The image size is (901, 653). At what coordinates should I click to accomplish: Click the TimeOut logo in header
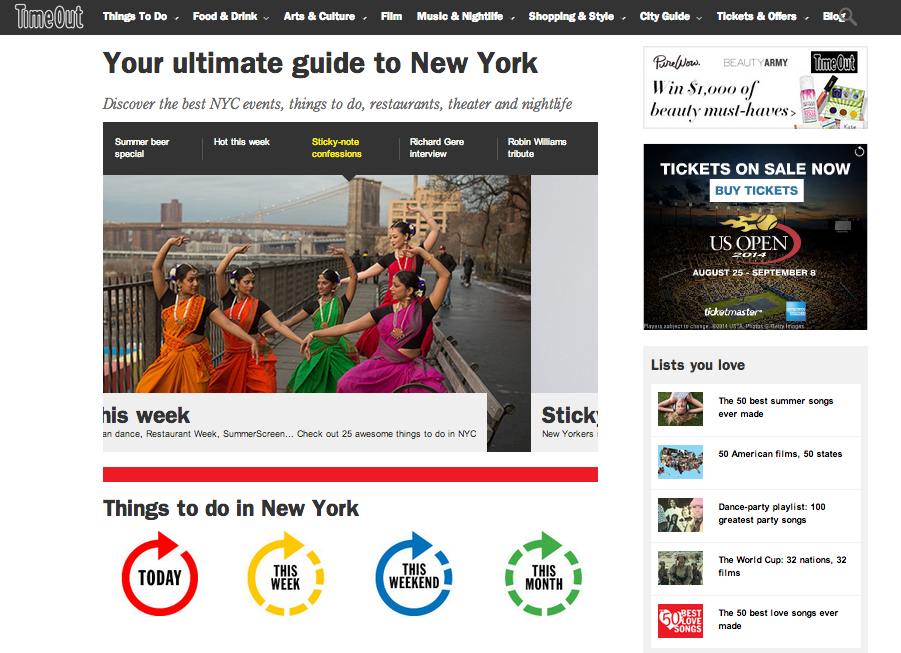tap(49, 17)
